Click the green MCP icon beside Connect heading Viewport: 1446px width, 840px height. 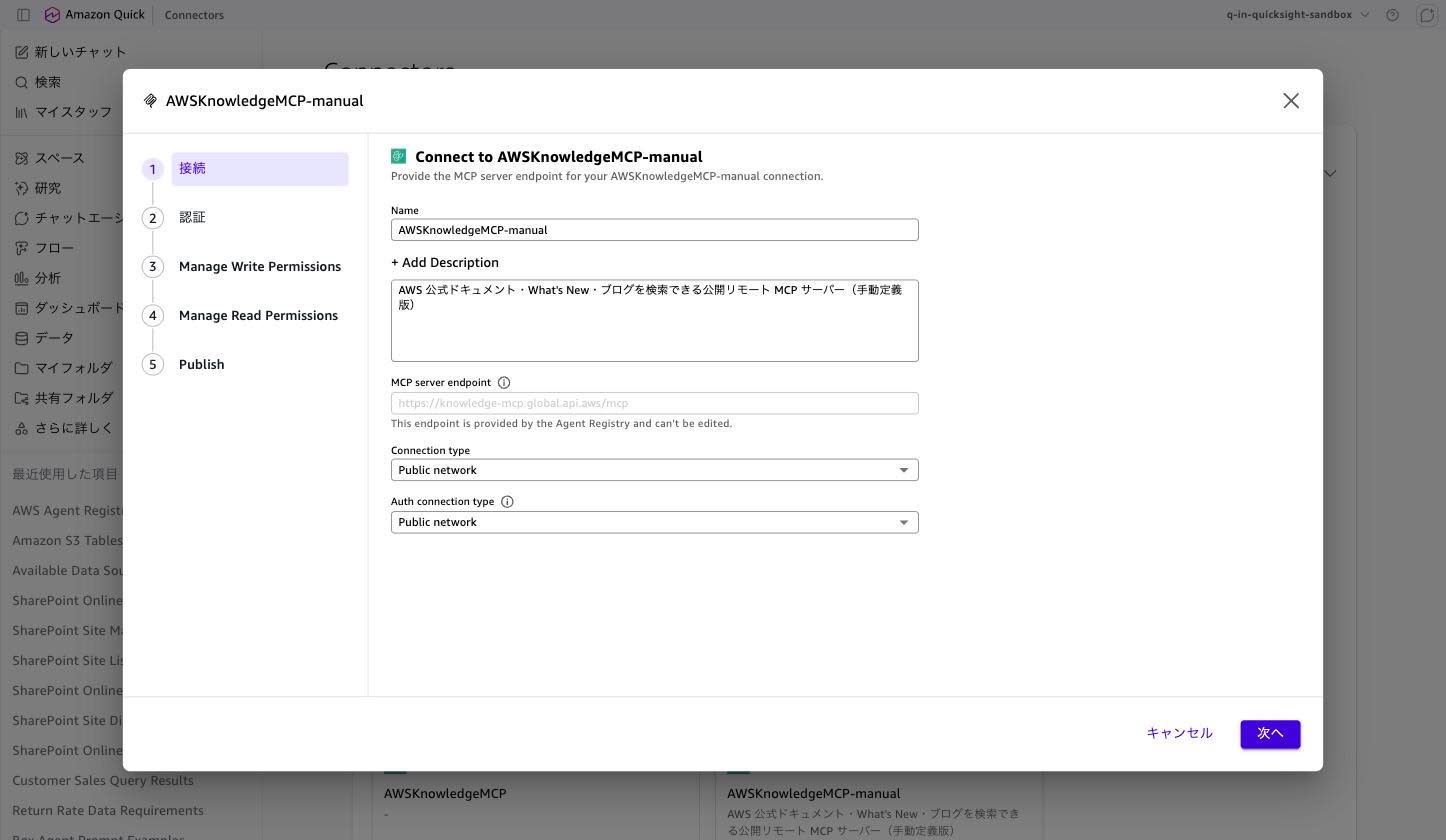tap(398, 156)
